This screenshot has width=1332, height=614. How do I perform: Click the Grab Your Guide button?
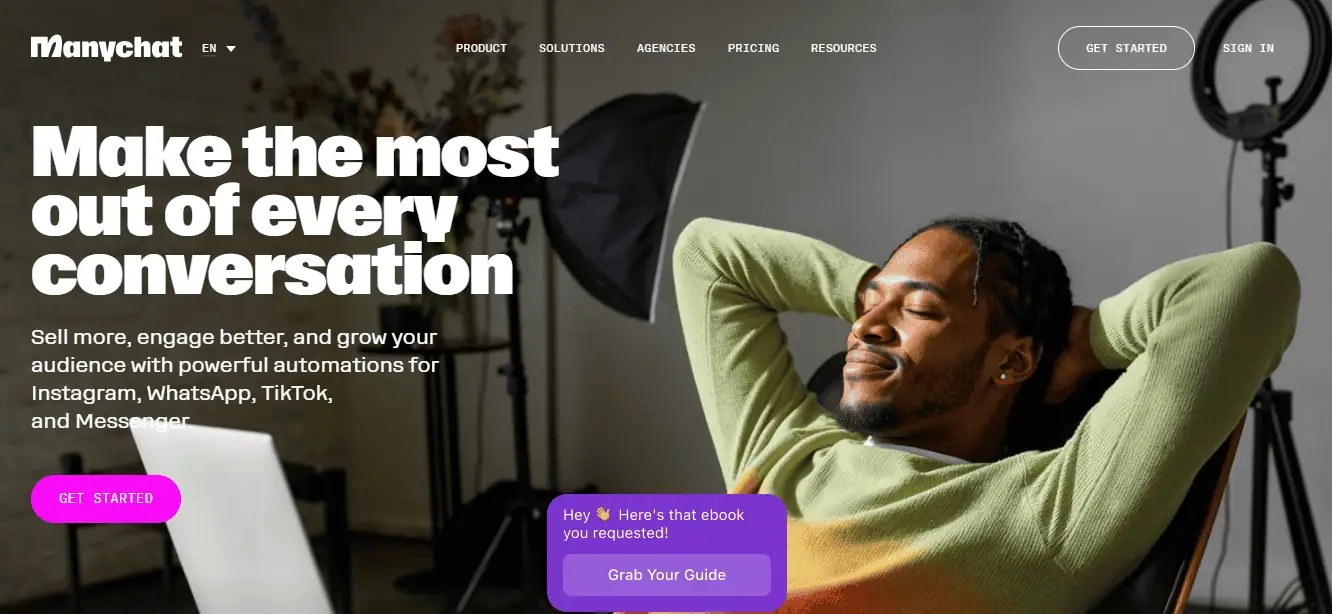[x=667, y=575]
